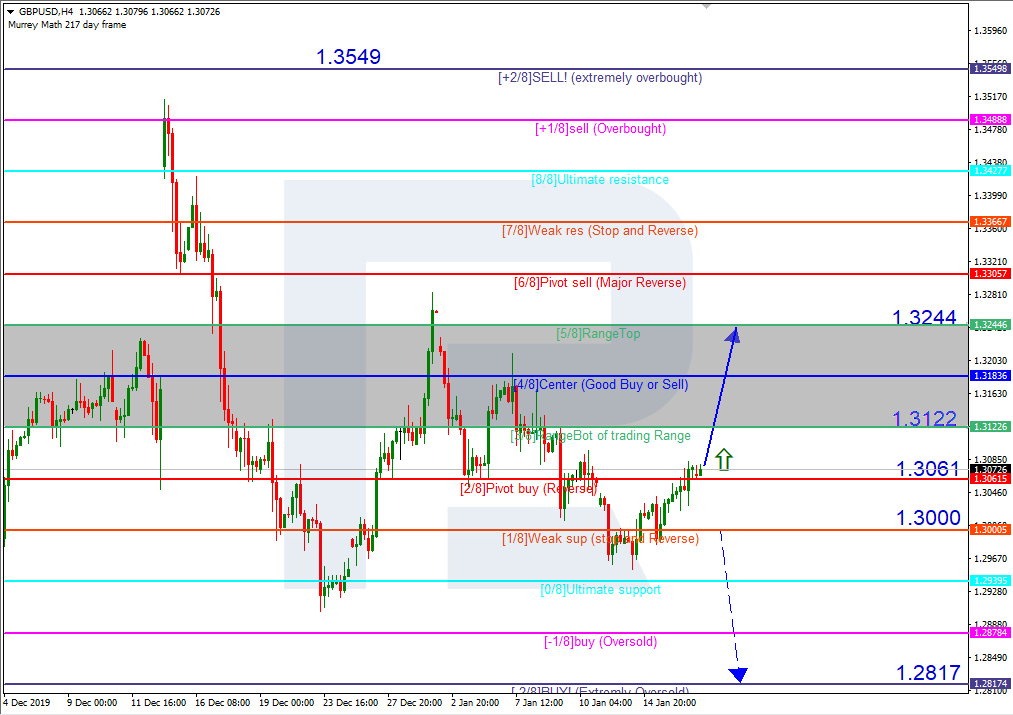1013x715 pixels.
Task: Click the '[0/8]Ultimate support' label
Action: [601, 589]
